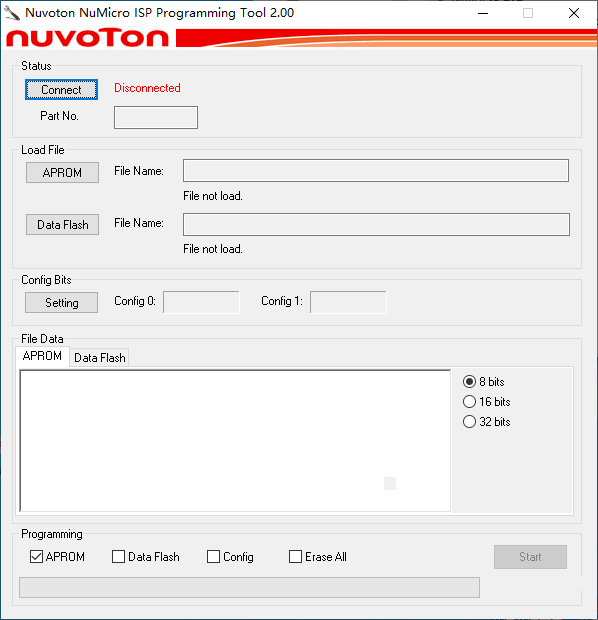Image resolution: width=598 pixels, height=620 pixels.
Task: Click the APROM File Name field
Action: tap(376, 171)
